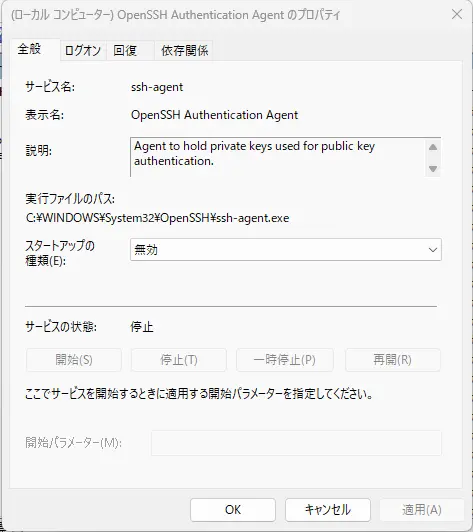Click the display name OpenSSH Authentication Agent
The width and height of the screenshot is (473, 532).
[x=214, y=115]
